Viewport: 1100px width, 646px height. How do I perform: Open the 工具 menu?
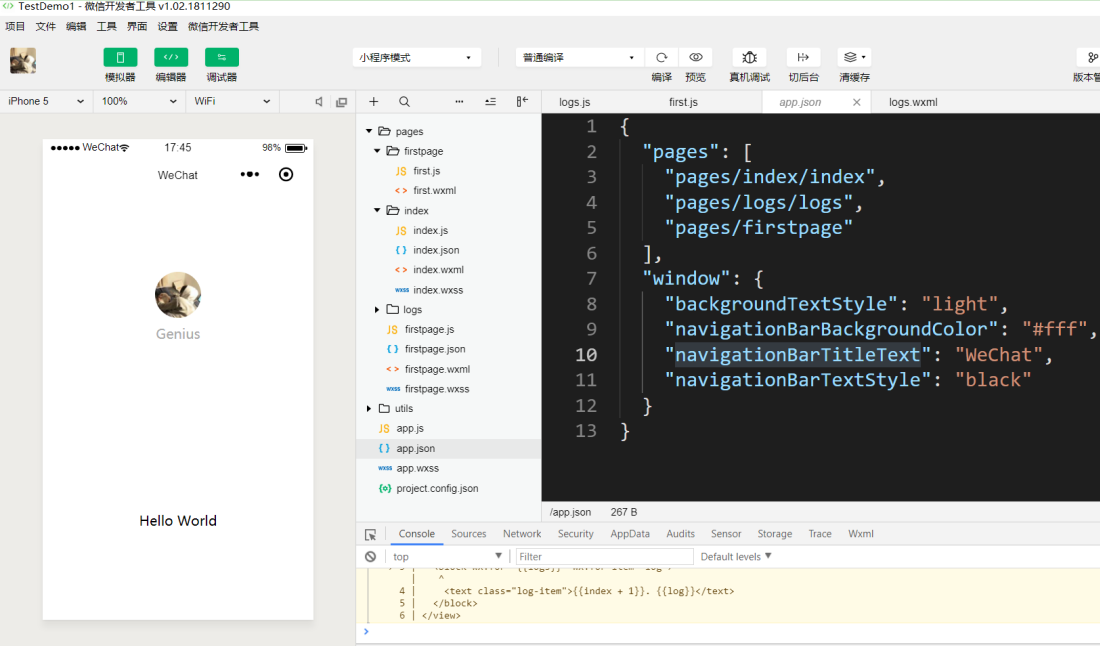pos(107,27)
